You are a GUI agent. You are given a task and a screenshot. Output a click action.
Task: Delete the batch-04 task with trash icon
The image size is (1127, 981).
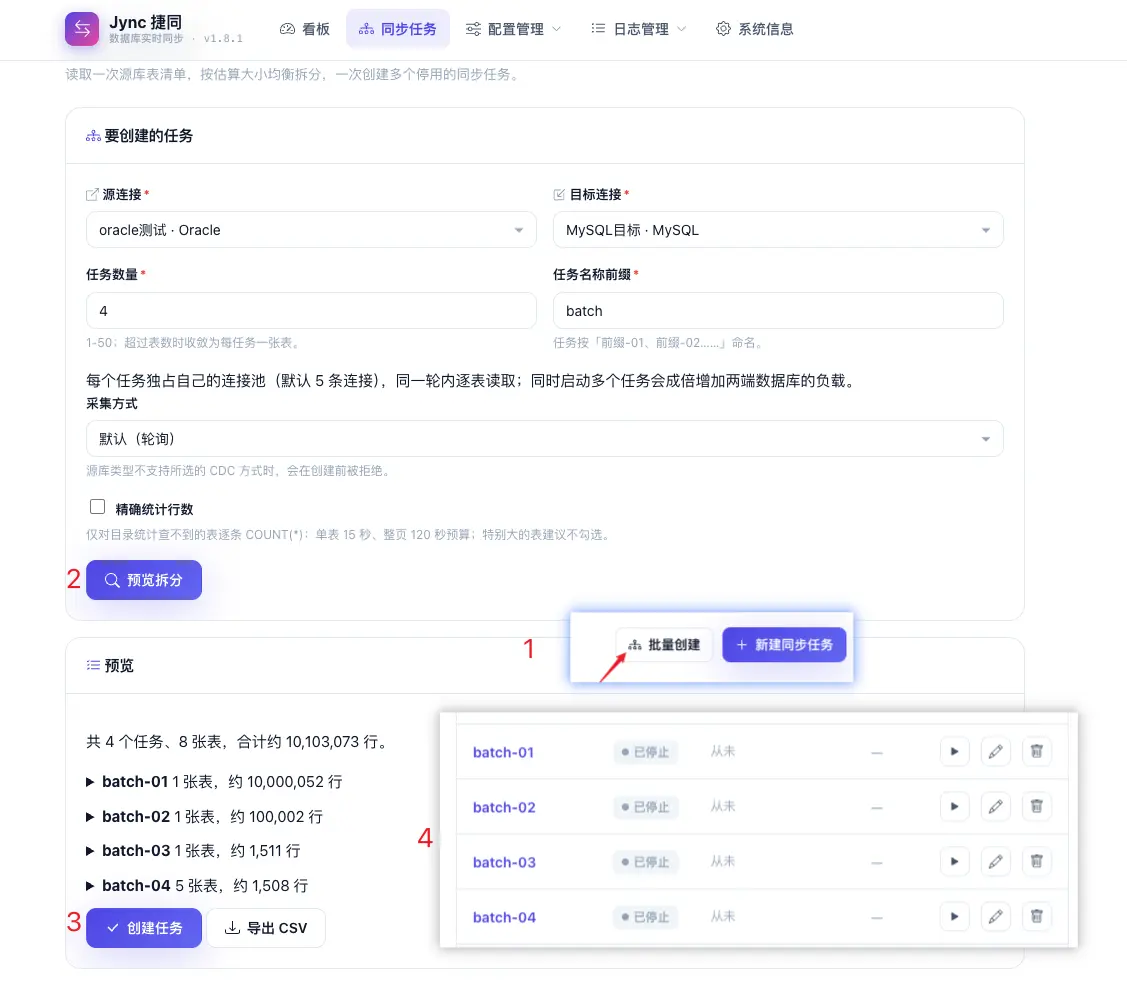[x=1036, y=916]
